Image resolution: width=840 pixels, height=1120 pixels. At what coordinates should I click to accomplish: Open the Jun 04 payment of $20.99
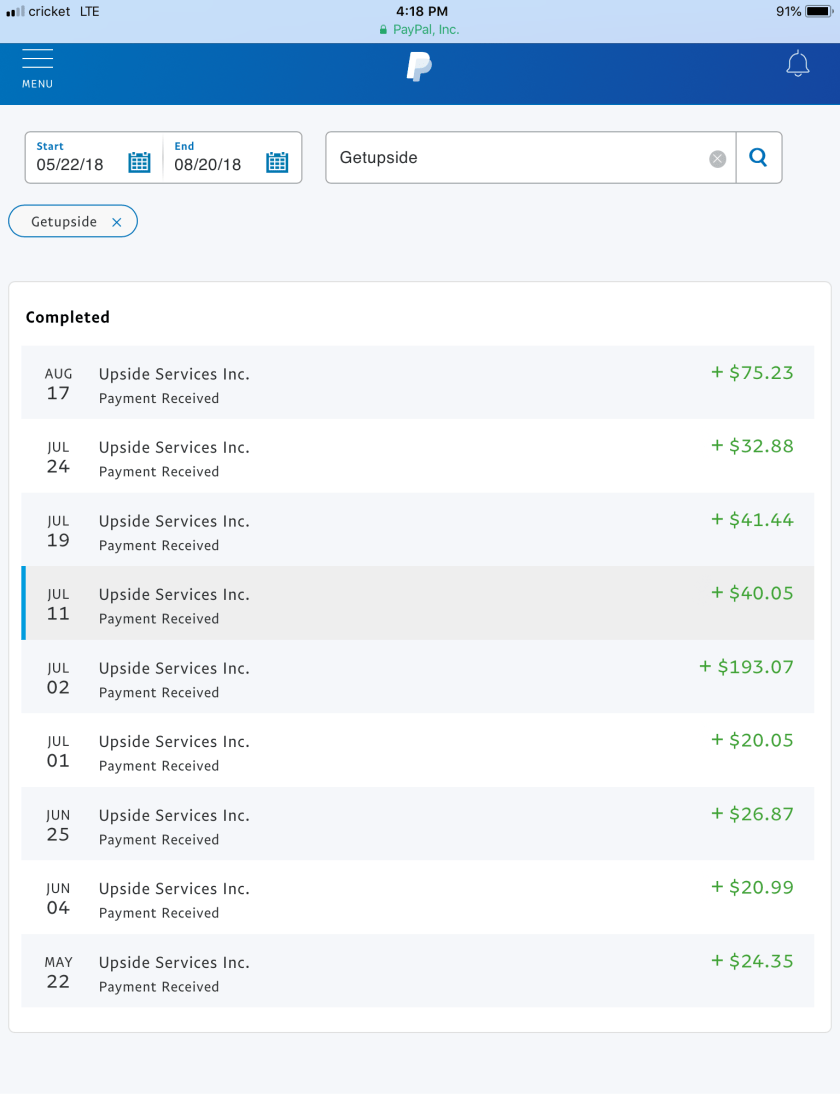pos(417,898)
